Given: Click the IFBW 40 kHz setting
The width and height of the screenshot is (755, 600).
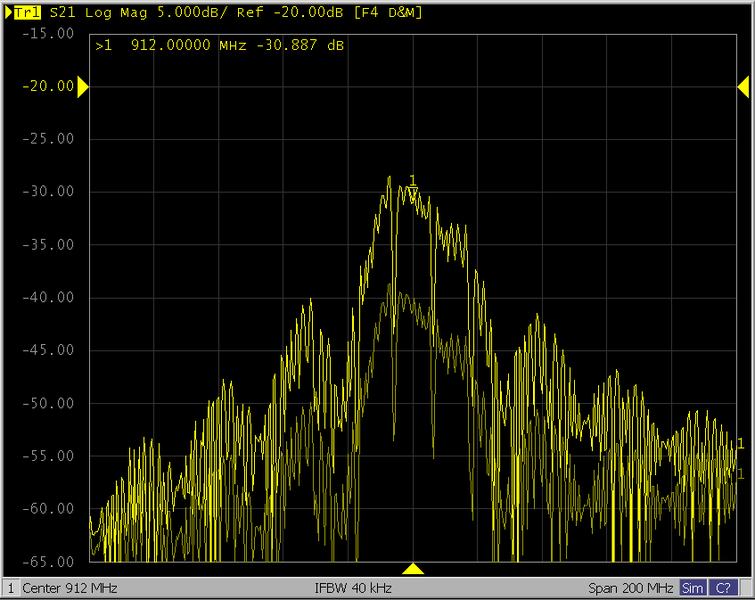Looking at the screenshot, I should (354, 588).
